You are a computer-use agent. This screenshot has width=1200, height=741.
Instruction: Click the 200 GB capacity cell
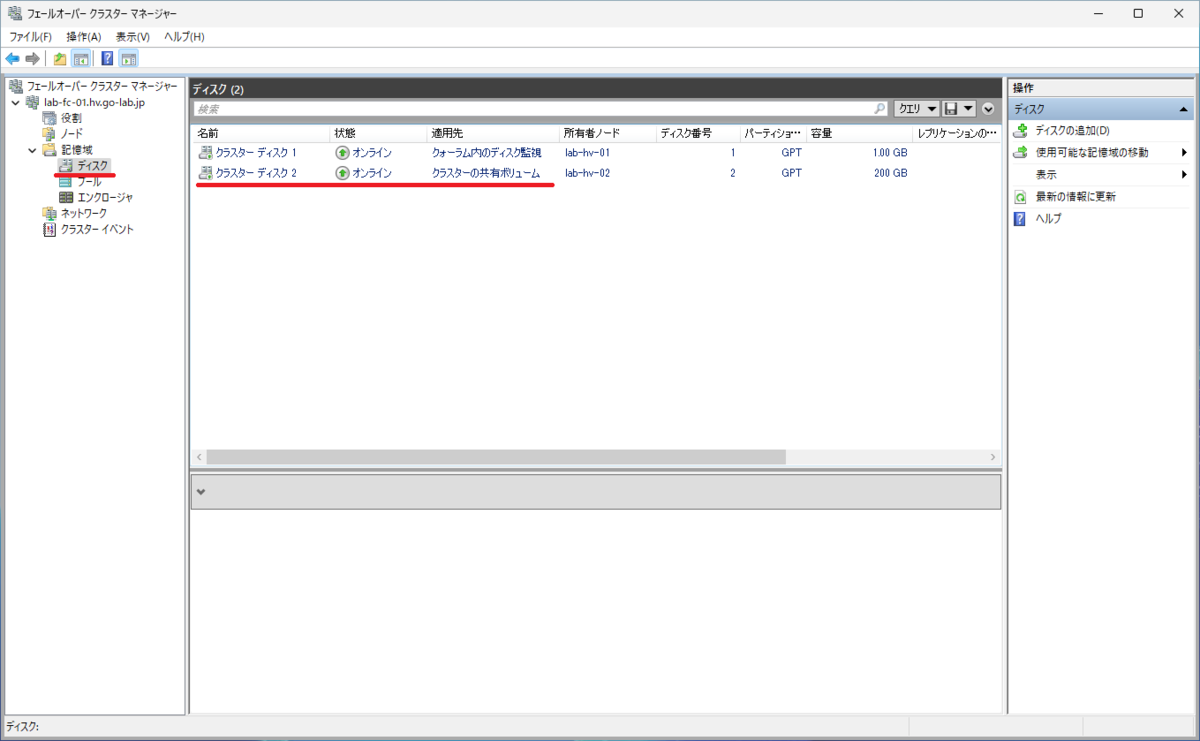890,173
